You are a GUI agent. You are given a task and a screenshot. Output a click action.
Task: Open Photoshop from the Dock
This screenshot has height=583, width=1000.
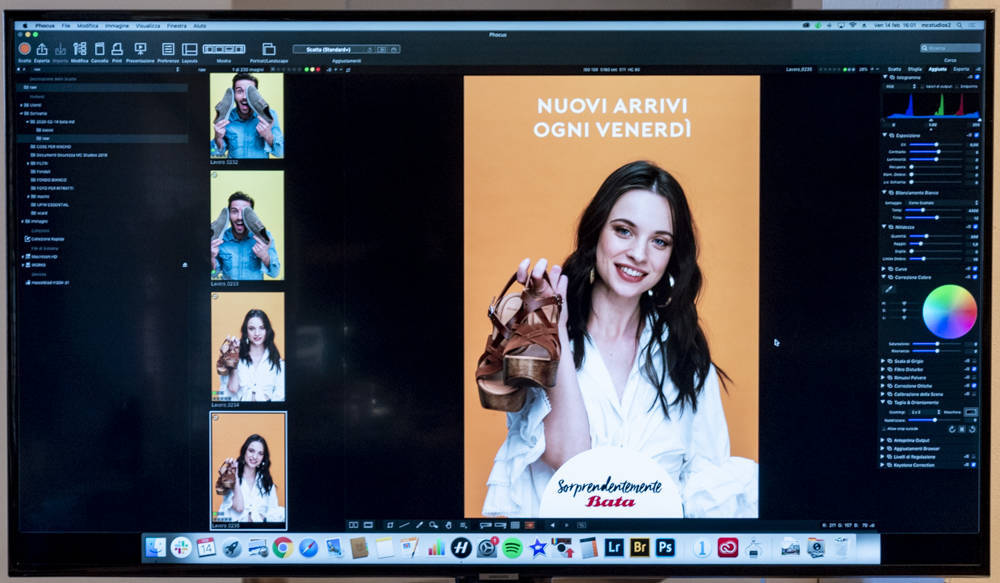click(664, 547)
